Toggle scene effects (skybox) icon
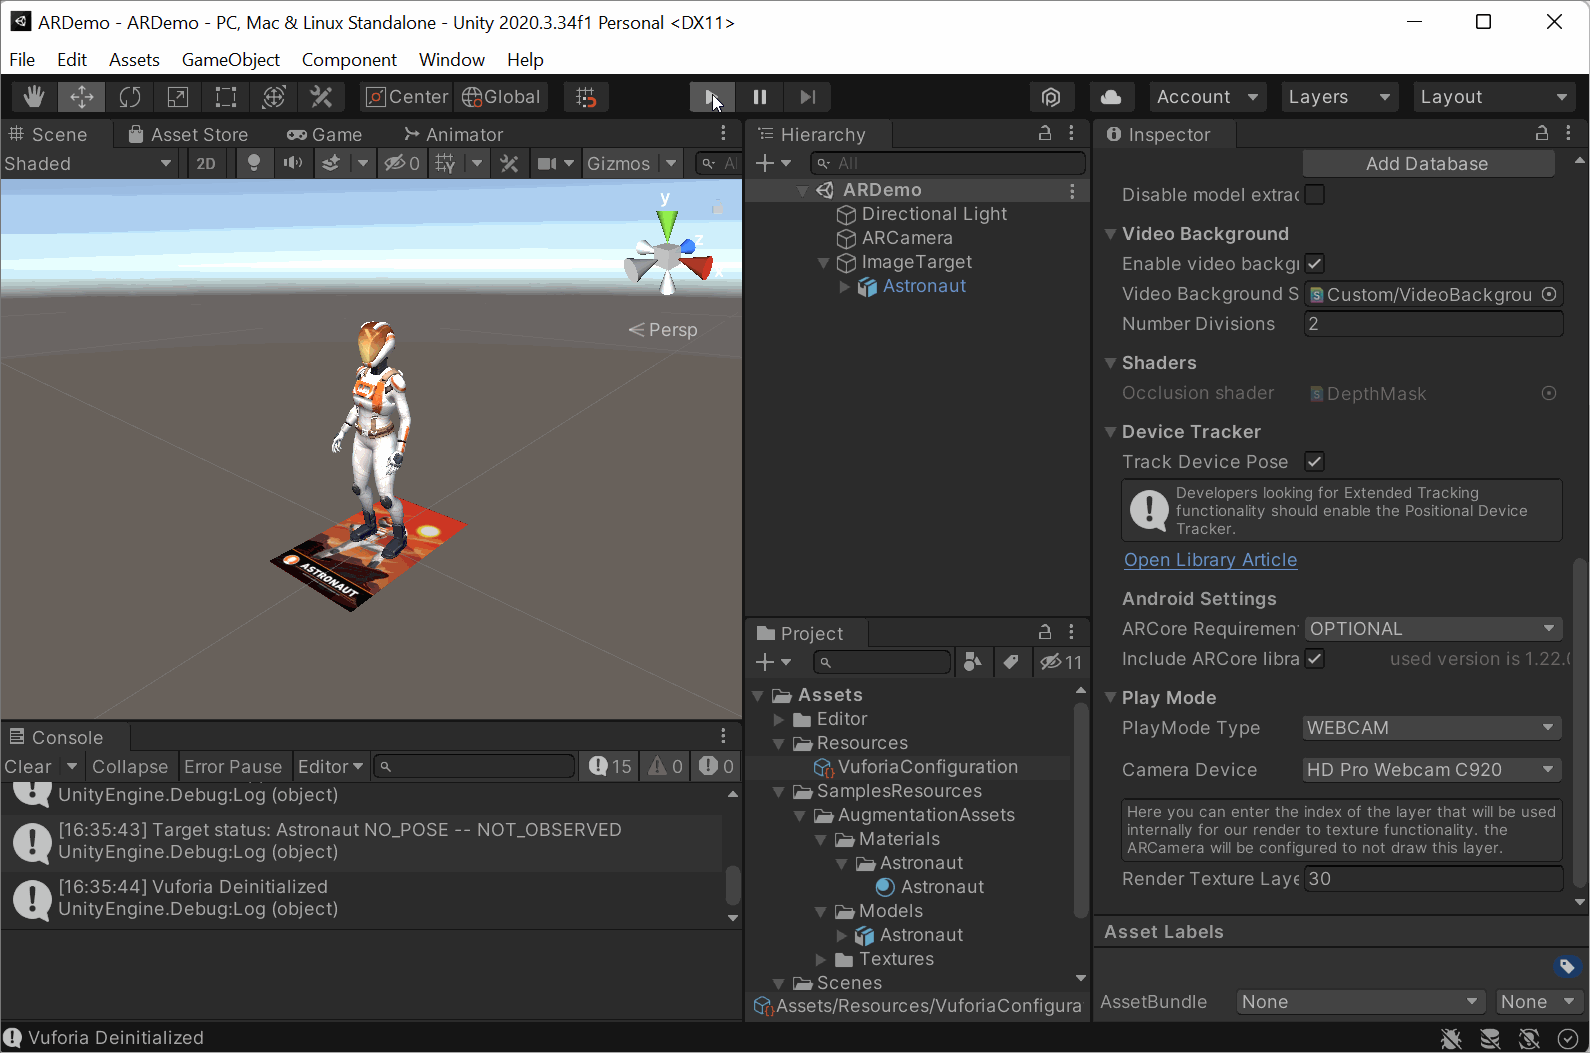Viewport: 1590px width, 1053px height. (332, 164)
